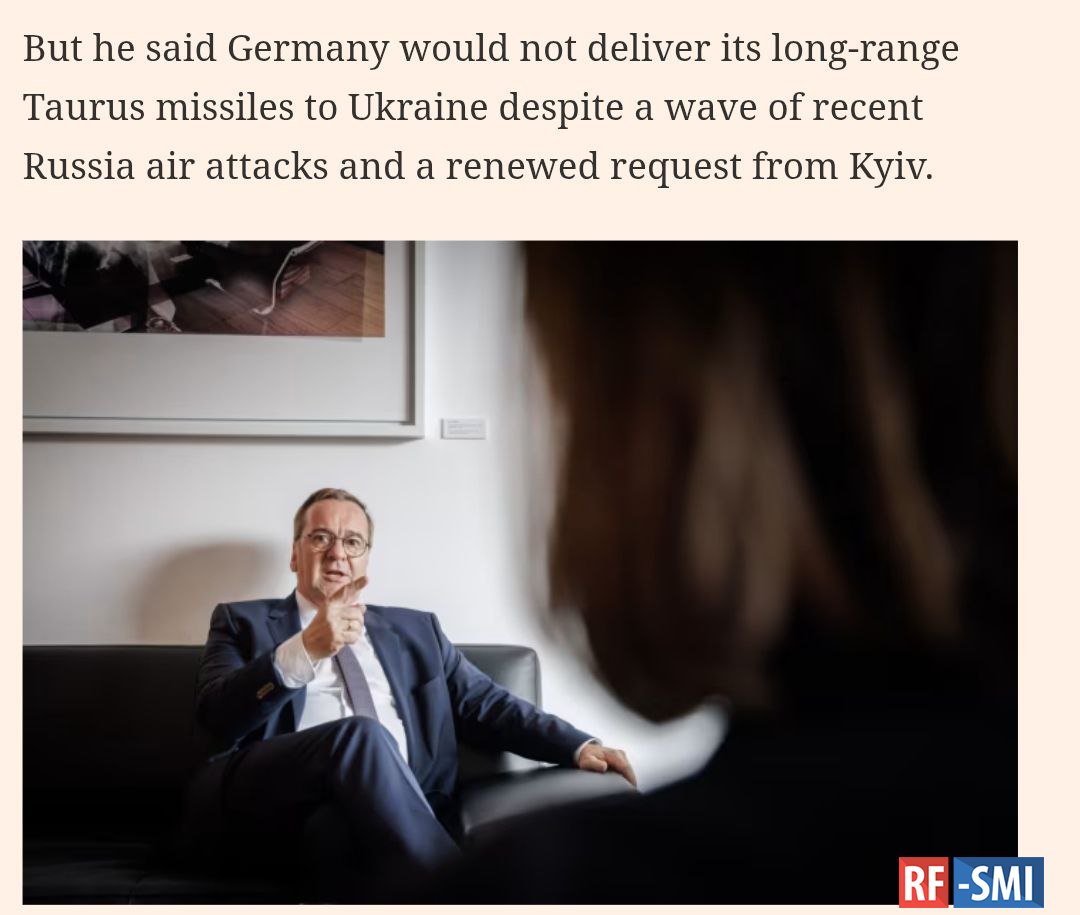1080x915 pixels.
Task: Click the blue -SMI part of the logo
Action: pyautogui.click(x=998, y=882)
